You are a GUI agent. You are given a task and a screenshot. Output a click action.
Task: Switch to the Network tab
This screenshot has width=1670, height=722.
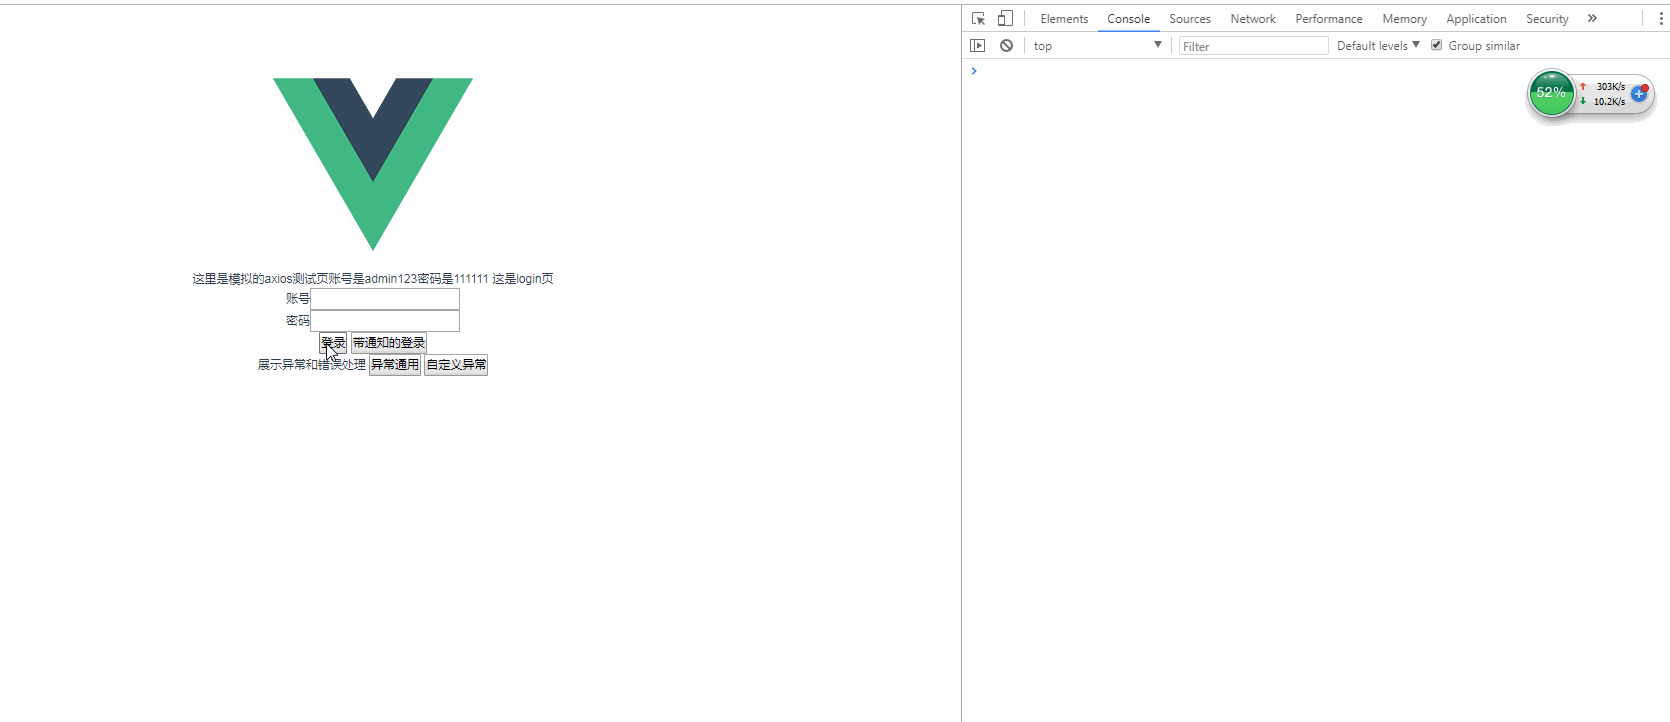(1253, 19)
